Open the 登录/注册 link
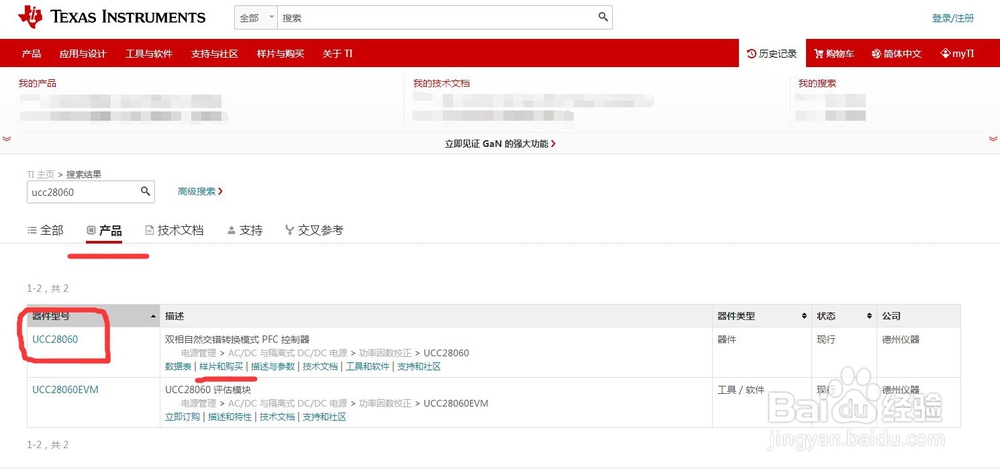The image size is (1000, 473). pos(953,18)
